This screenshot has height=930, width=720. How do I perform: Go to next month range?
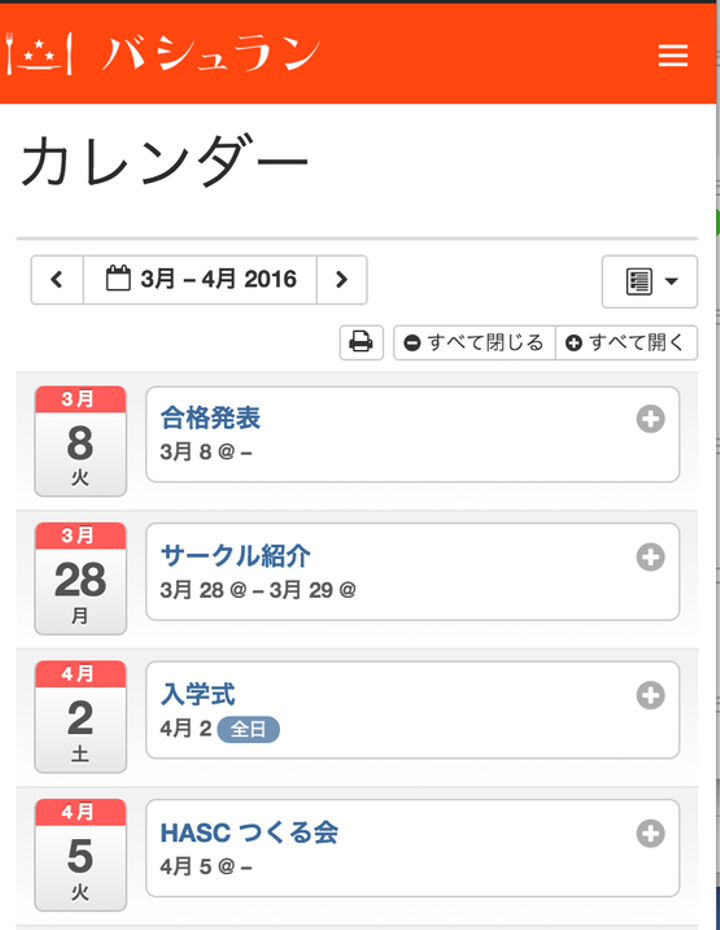[342, 280]
